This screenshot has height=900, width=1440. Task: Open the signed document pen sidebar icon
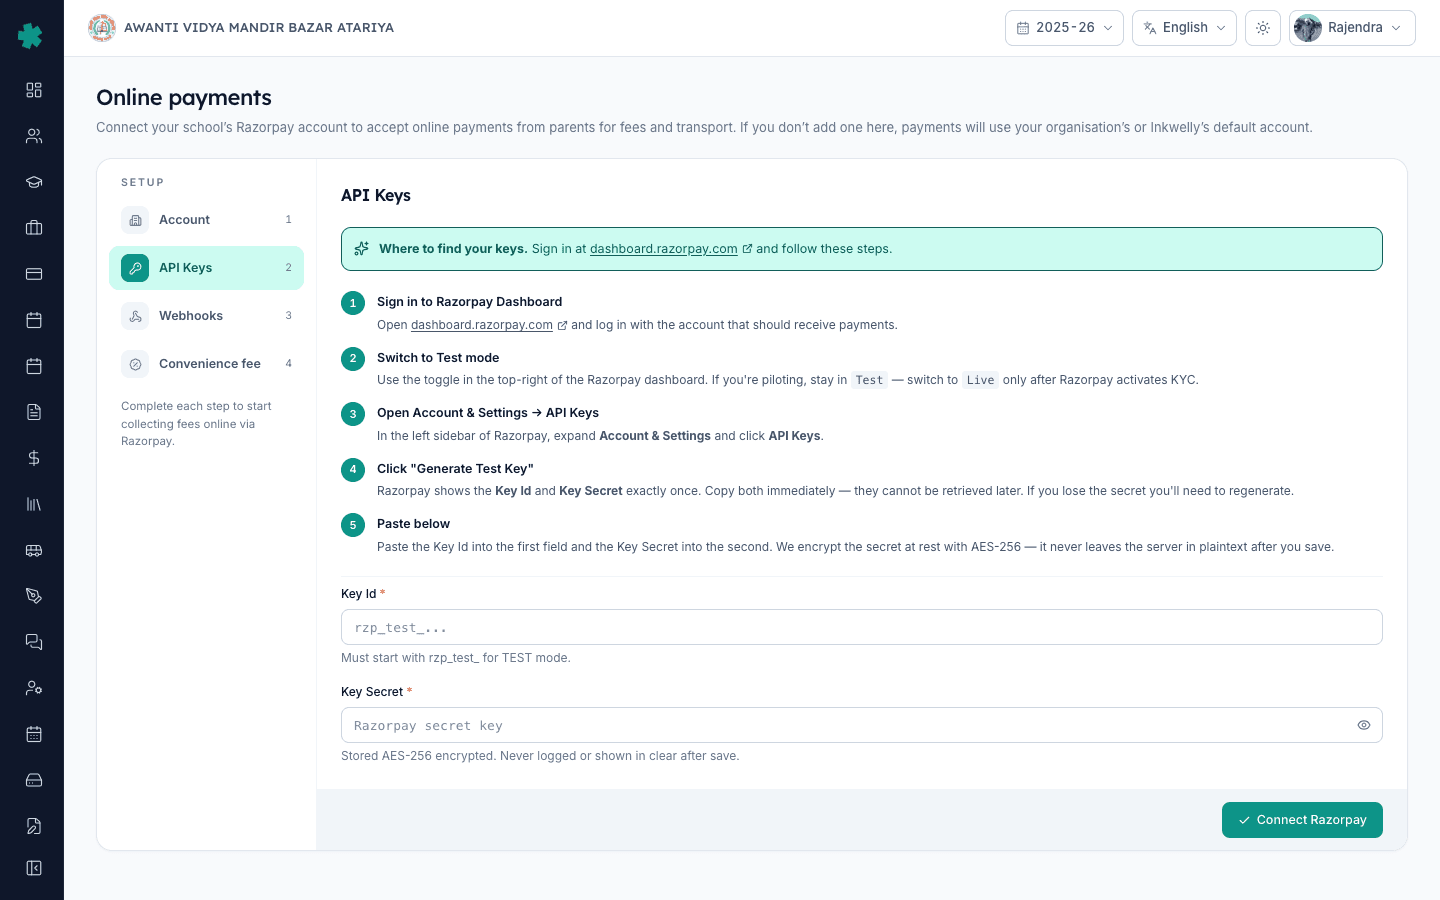click(x=34, y=826)
